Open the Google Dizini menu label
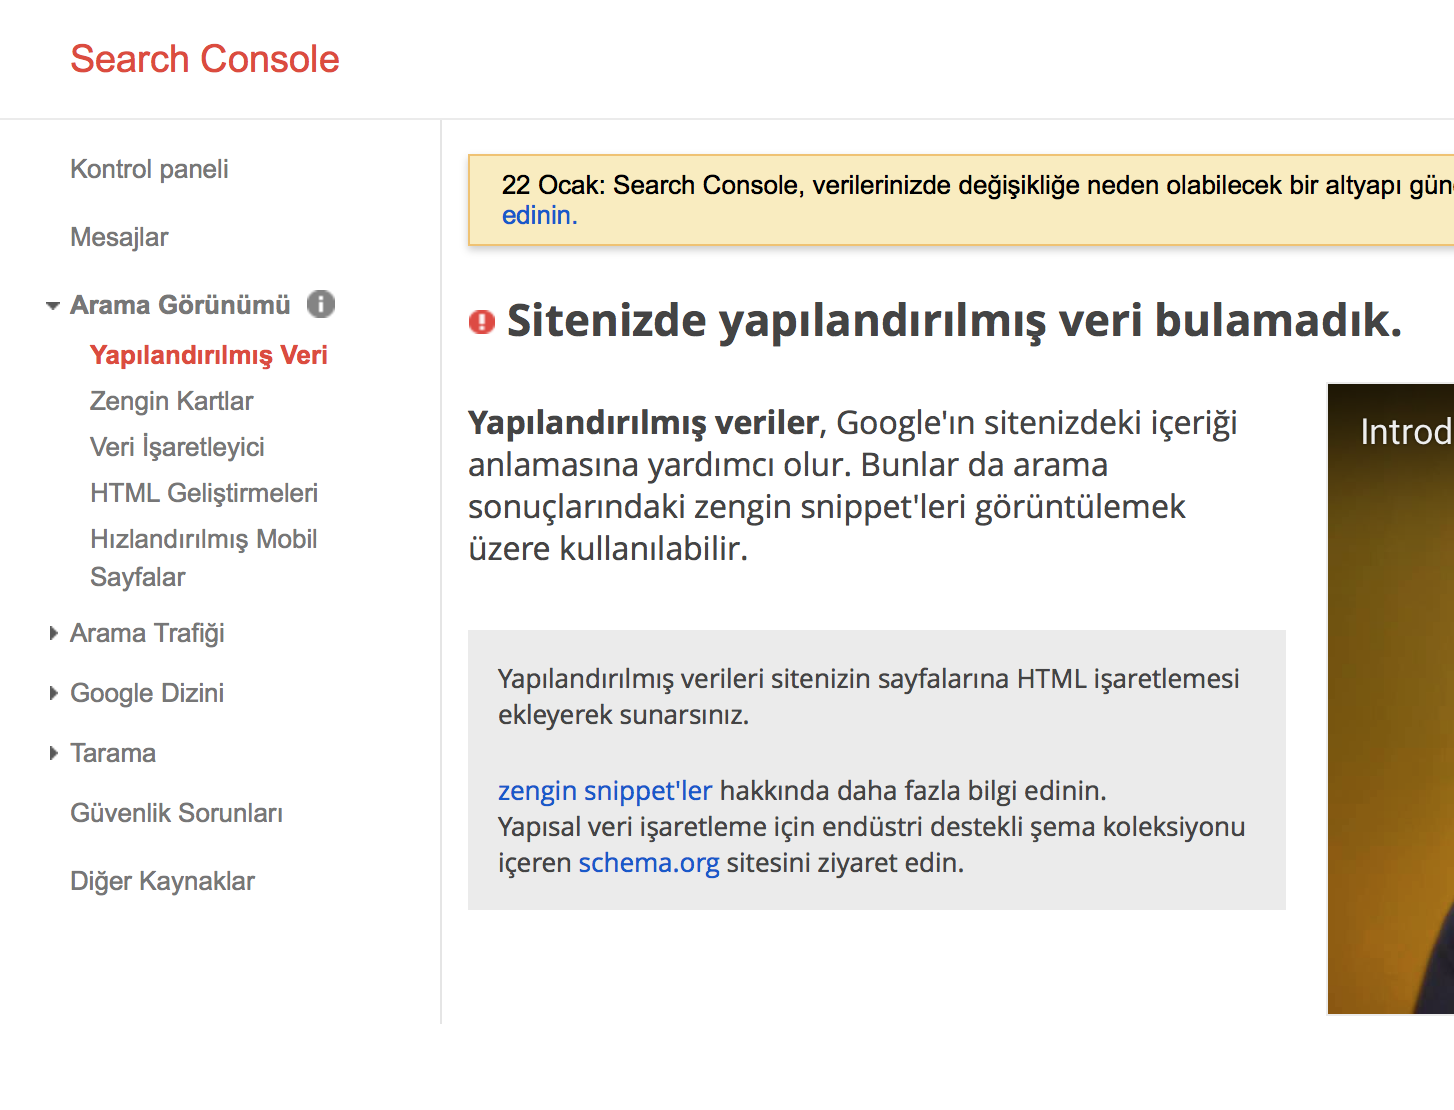 [147, 693]
